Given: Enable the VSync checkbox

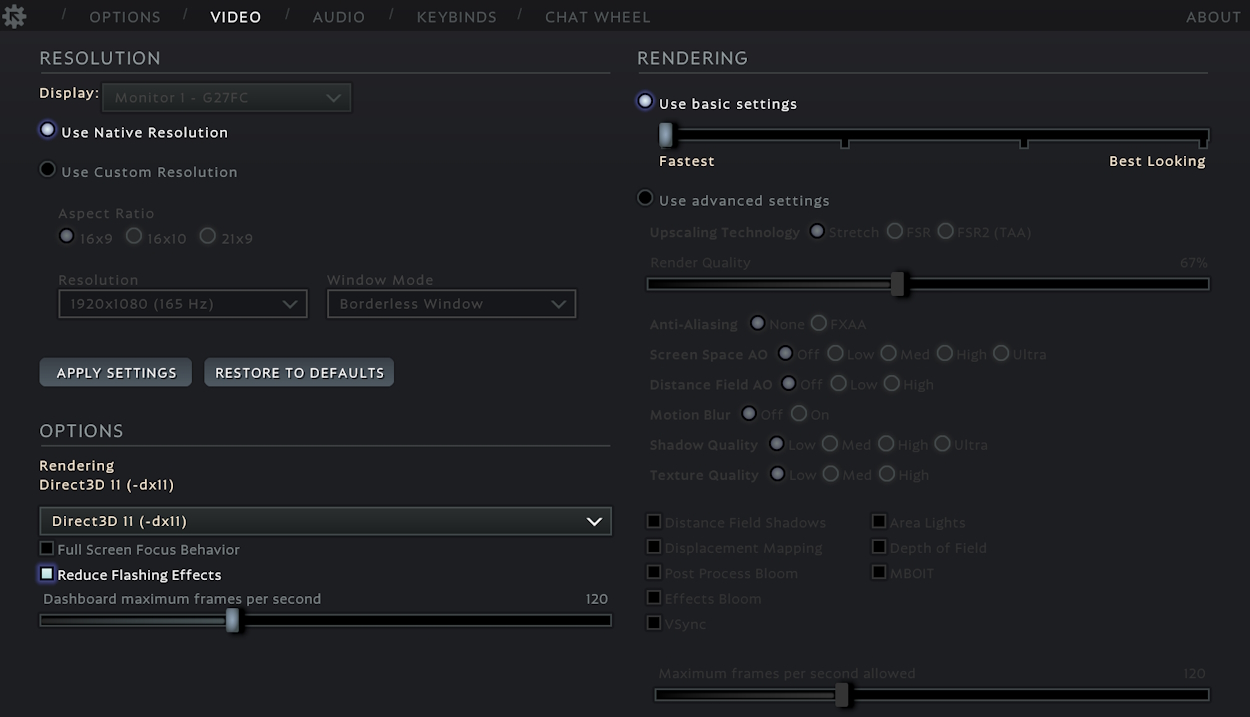Looking at the screenshot, I should click(x=654, y=622).
